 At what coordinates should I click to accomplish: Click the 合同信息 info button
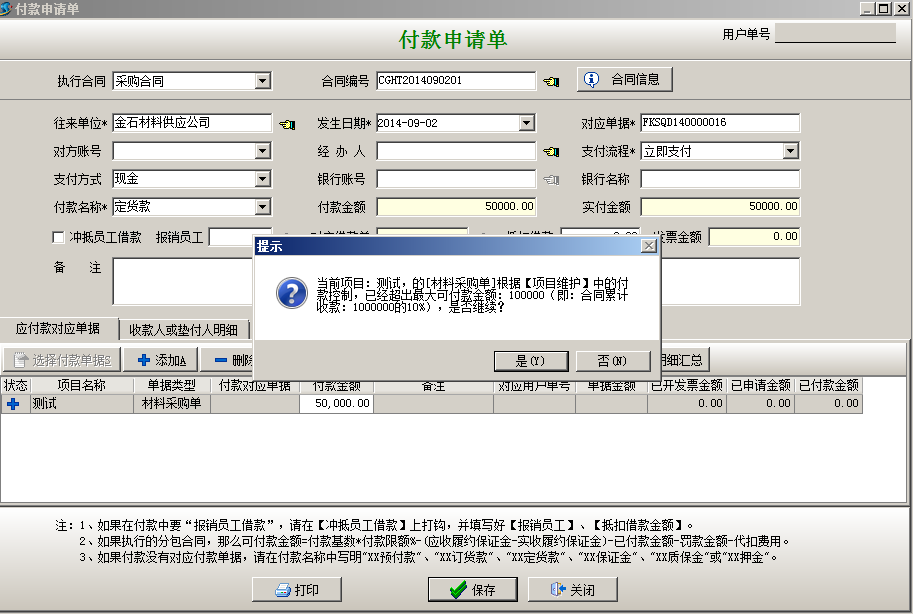click(x=625, y=79)
